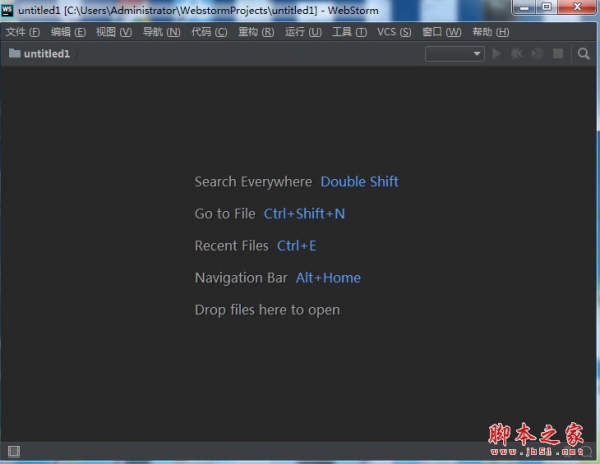The height and width of the screenshot is (464, 600).
Task: Open the 帮助 (H) menu
Action: (491, 32)
